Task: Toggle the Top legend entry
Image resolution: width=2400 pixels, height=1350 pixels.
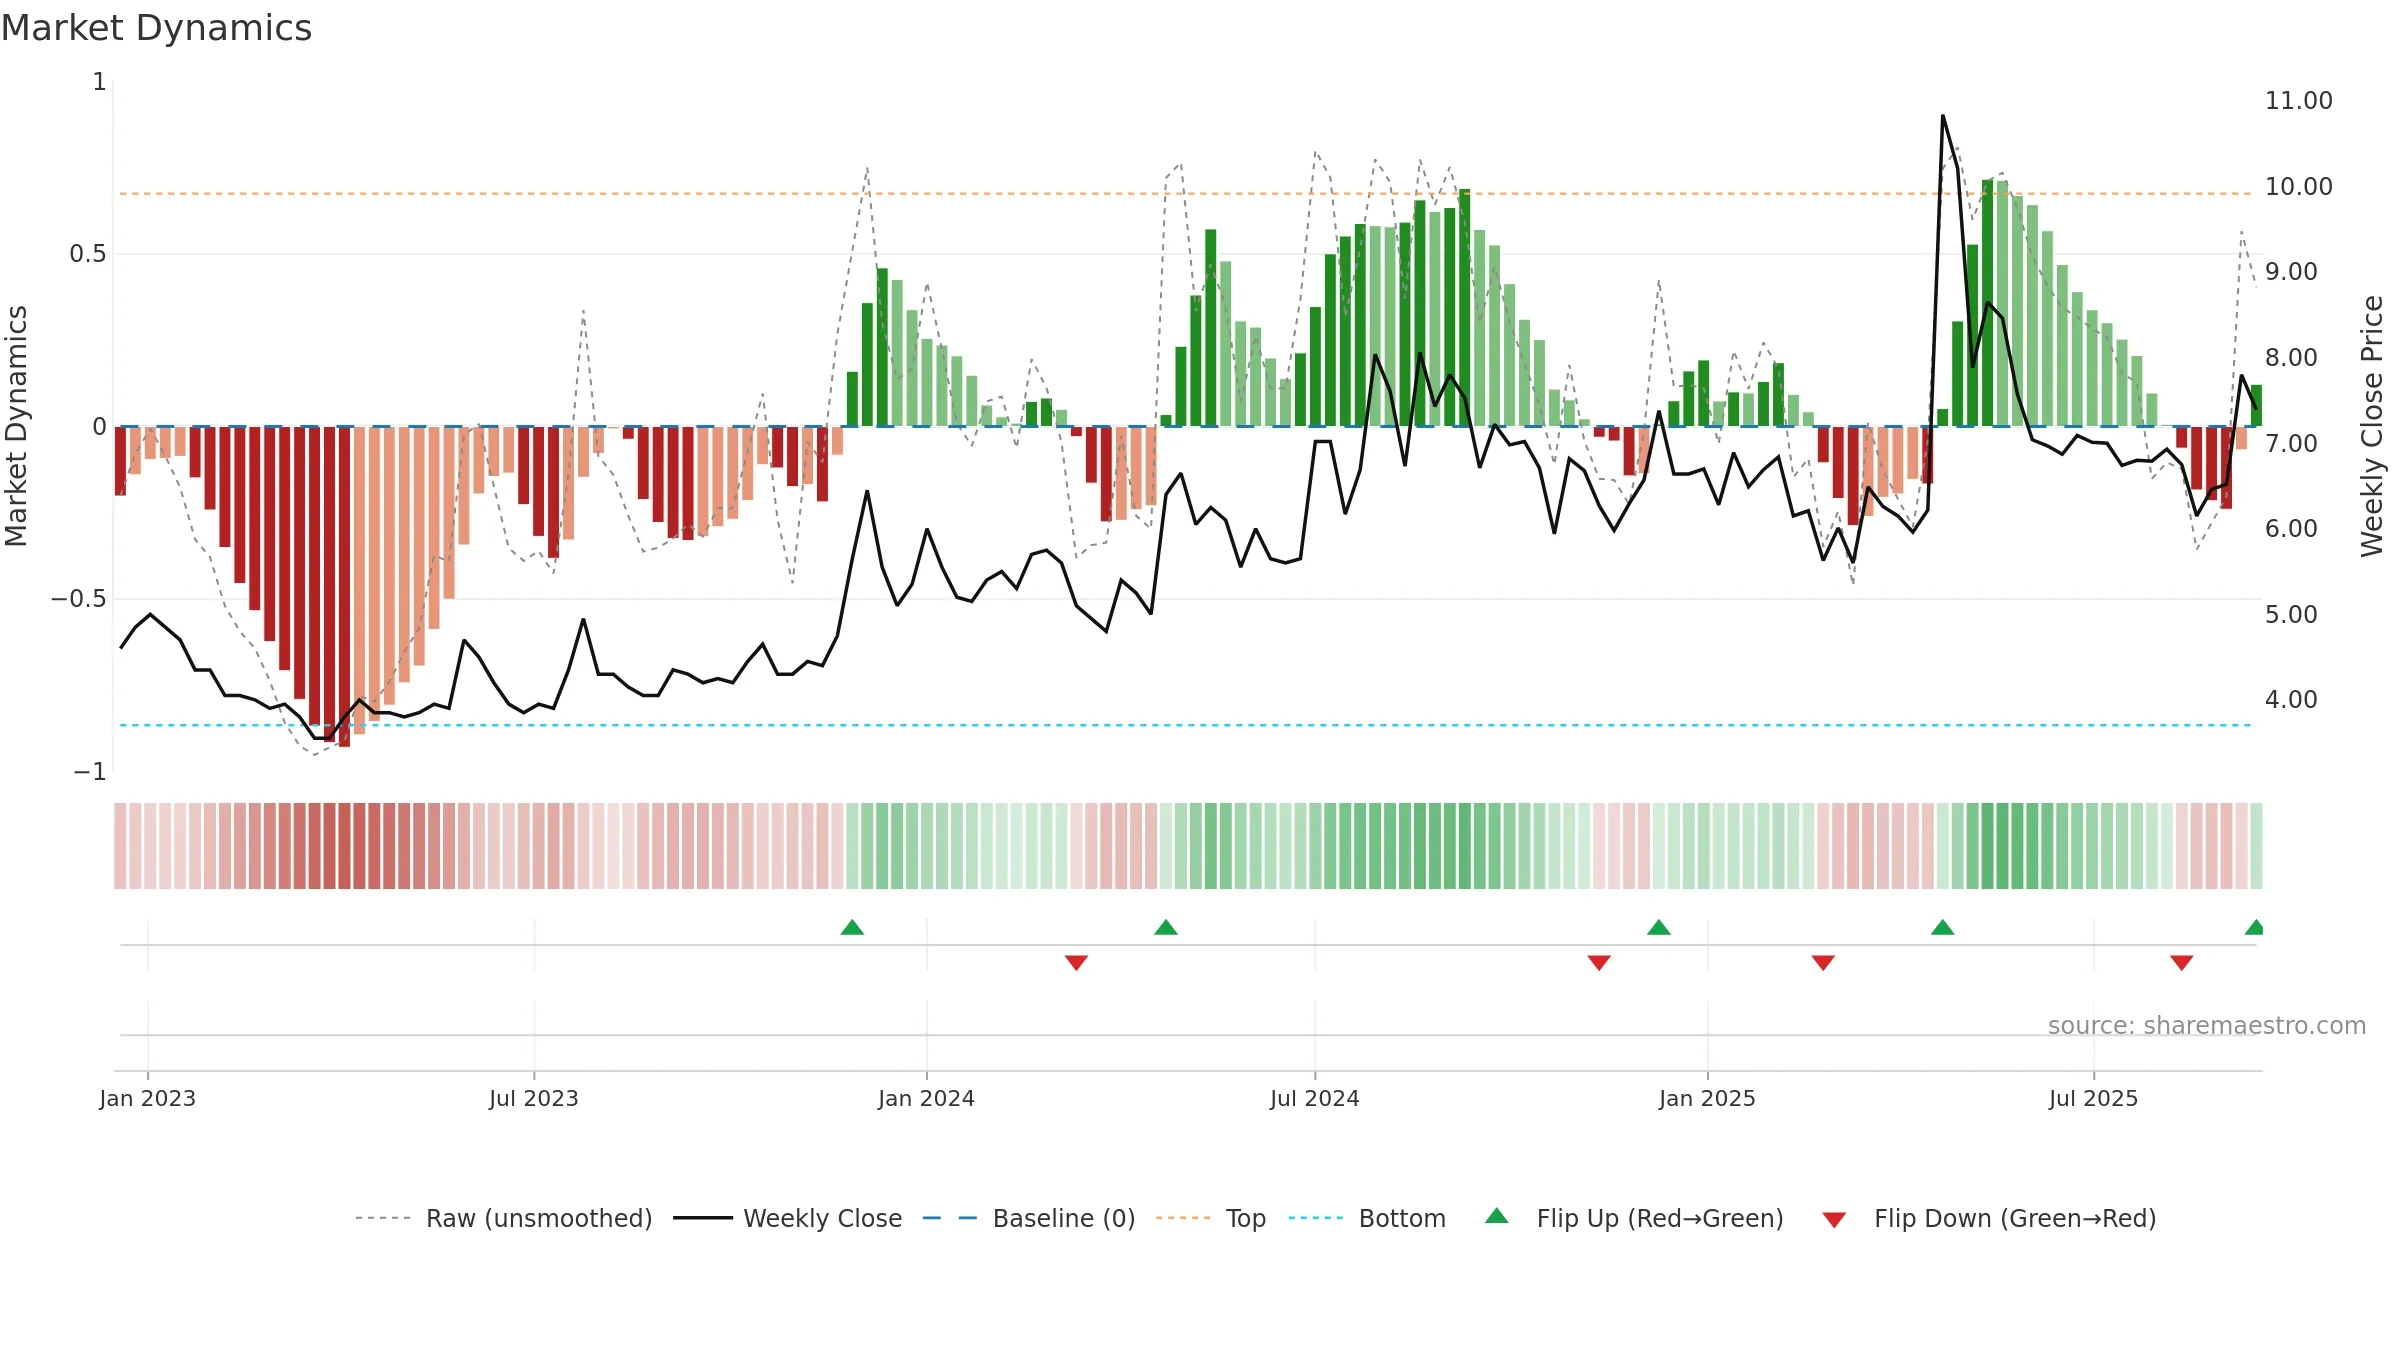Action: 1211,1218
